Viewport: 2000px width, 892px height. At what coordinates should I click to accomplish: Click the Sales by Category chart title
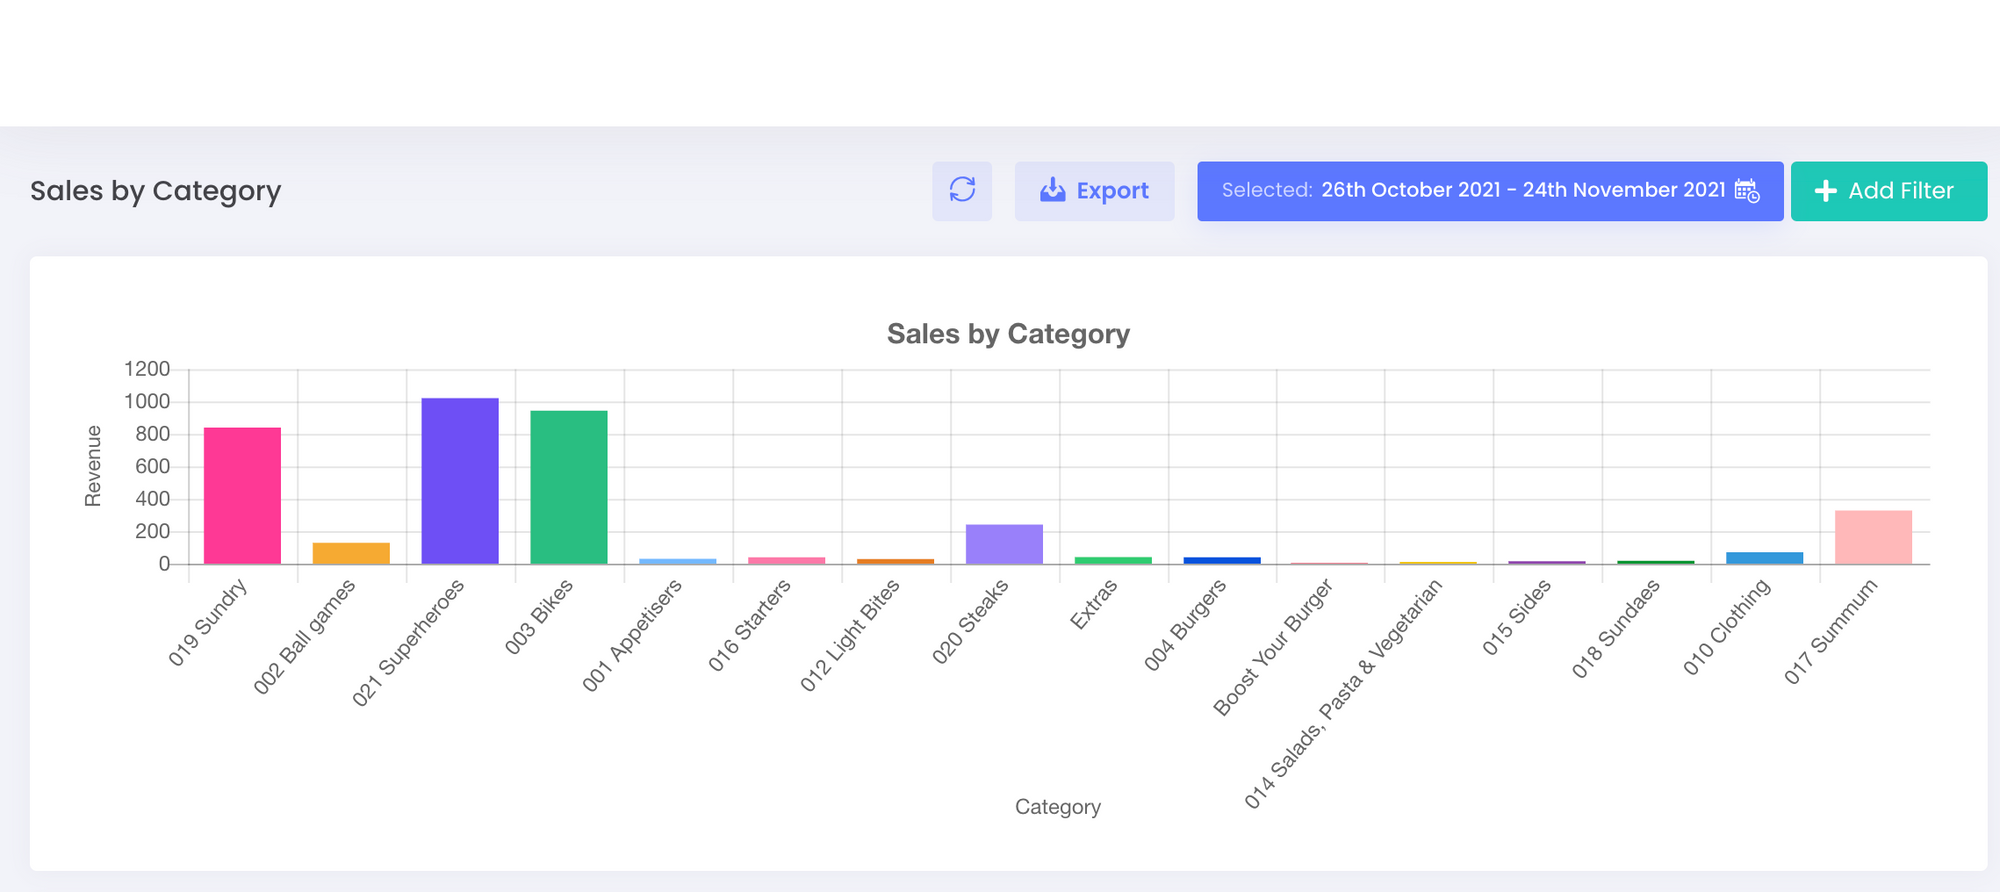pos(1008,334)
